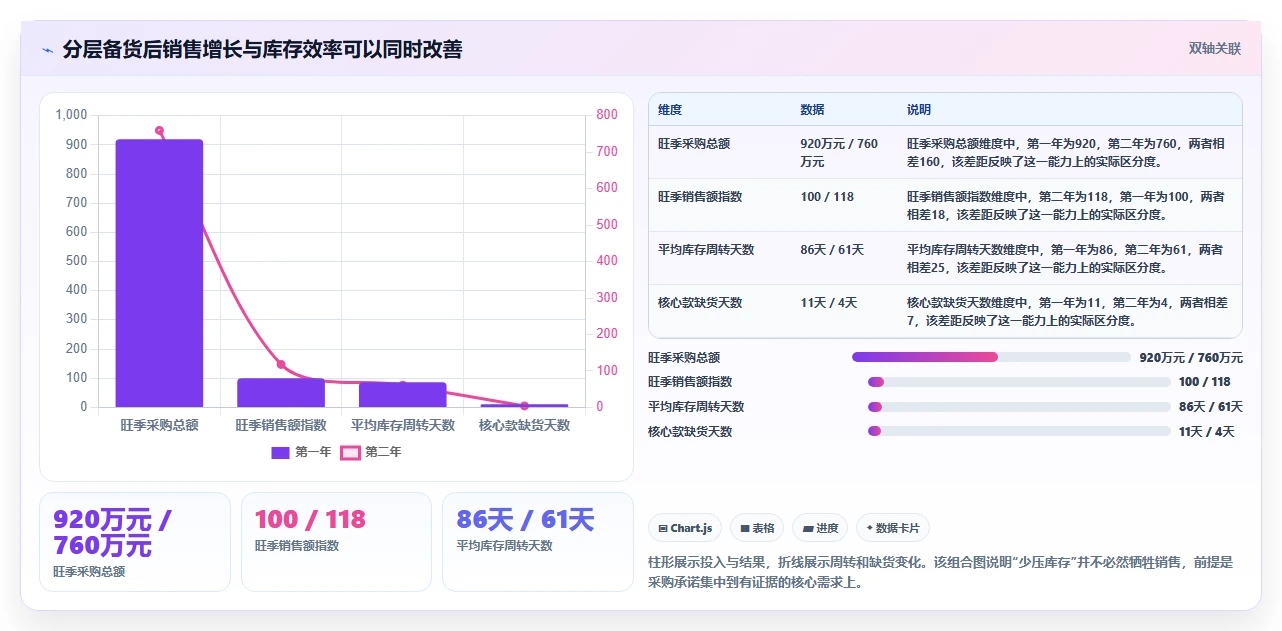Click the lightning icon beside the title
This screenshot has height=631, width=1282.
point(48,50)
